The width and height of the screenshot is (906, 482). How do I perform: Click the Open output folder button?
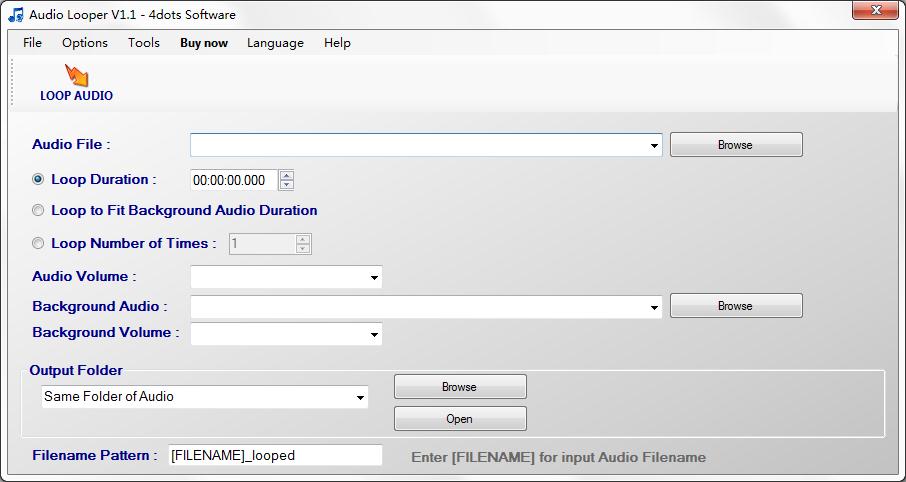[459, 419]
